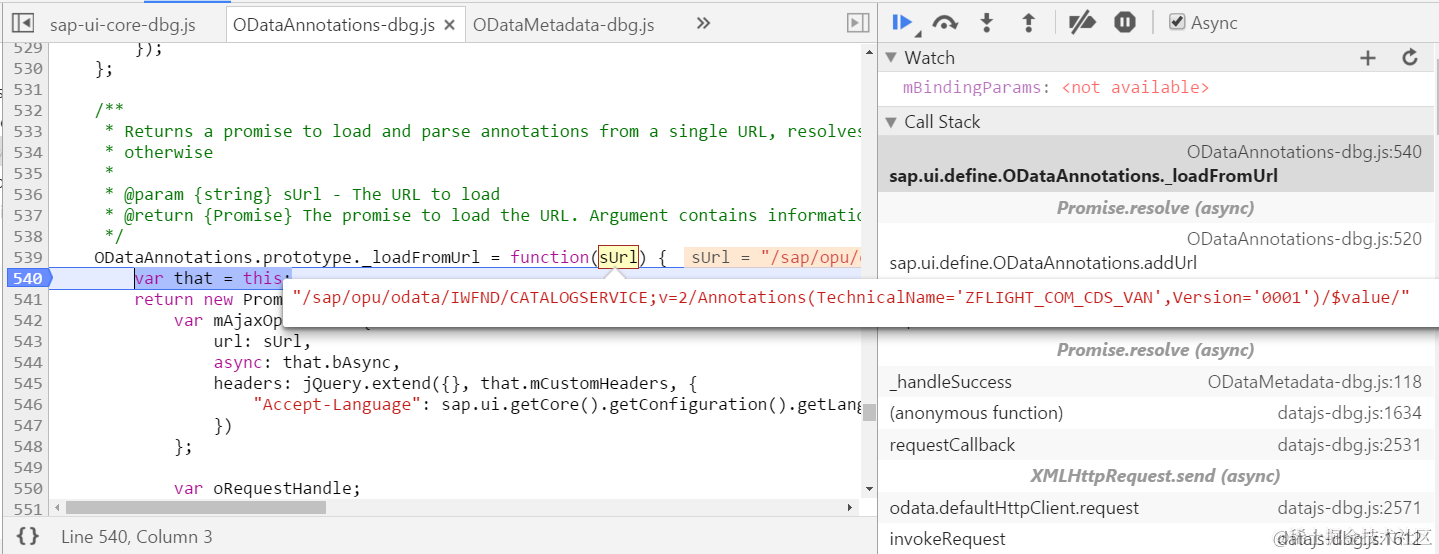The width and height of the screenshot is (1439, 554).
Task: Refresh watch expressions
Action: [1410, 58]
